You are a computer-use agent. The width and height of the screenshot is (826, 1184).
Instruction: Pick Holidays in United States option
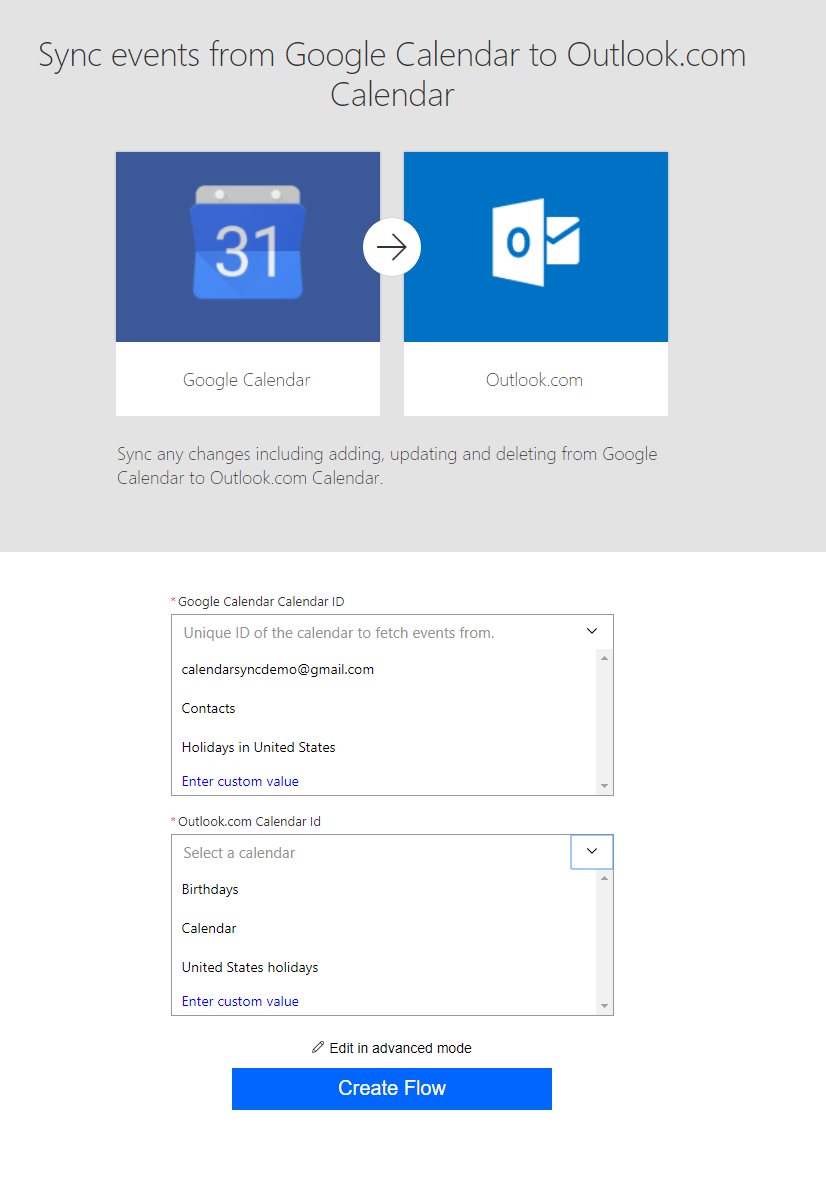tap(258, 748)
